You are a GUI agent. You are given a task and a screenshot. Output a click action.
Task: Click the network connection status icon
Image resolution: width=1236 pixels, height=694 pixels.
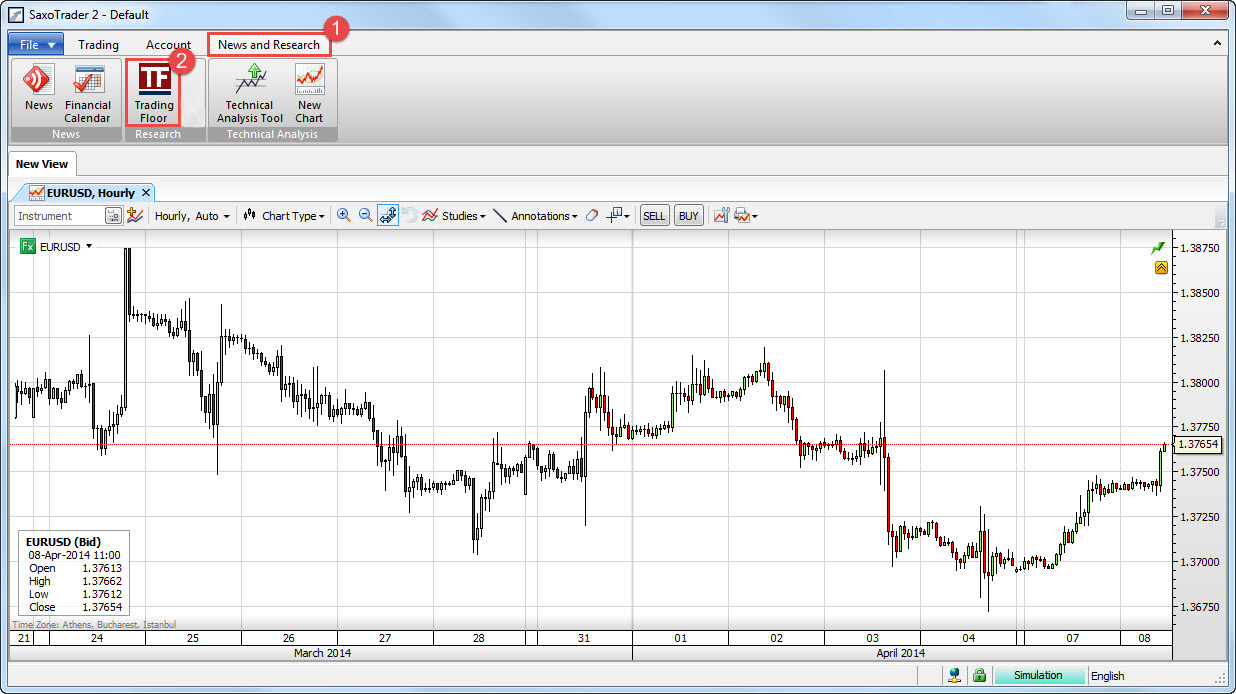coord(956,675)
